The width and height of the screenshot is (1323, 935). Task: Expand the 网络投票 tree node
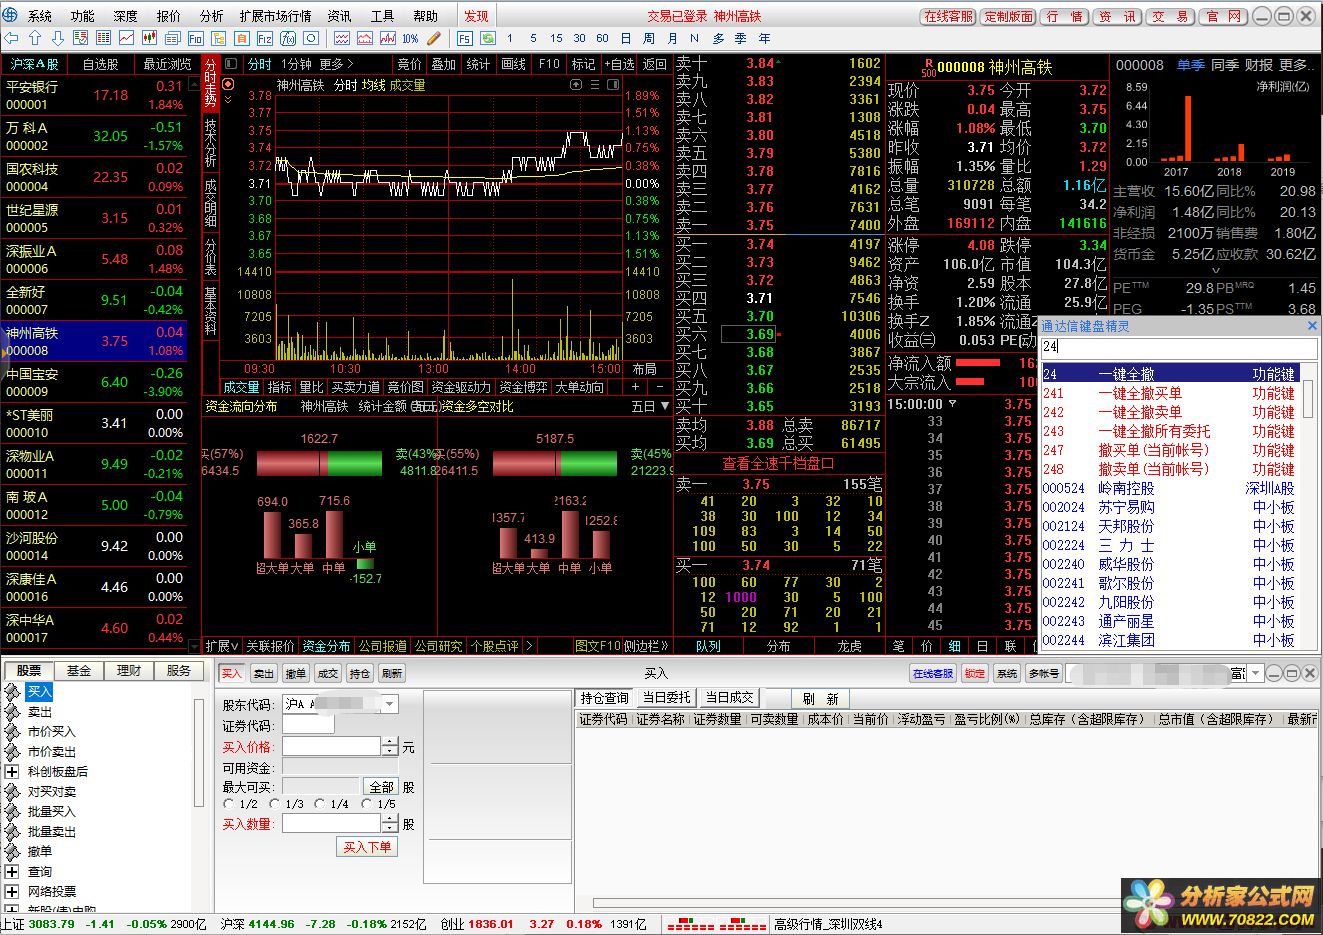(12, 892)
